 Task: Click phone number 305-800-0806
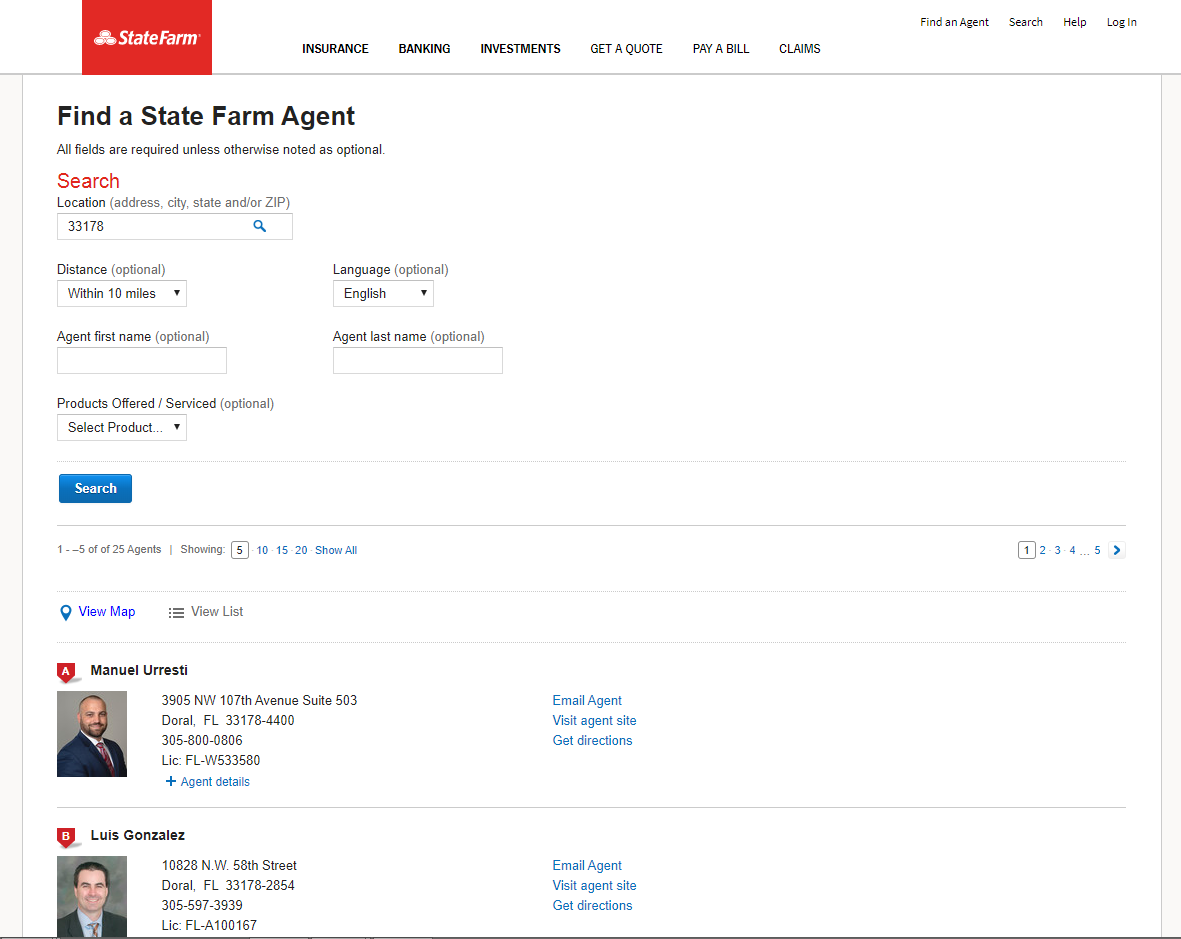pyautogui.click(x=202, y=740)
